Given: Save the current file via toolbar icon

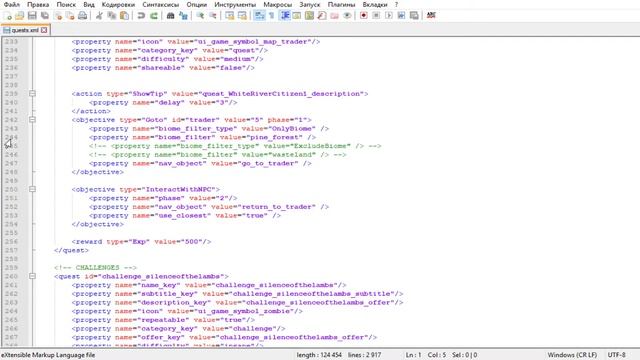Looking at the screenshot, I should point(32,16).
